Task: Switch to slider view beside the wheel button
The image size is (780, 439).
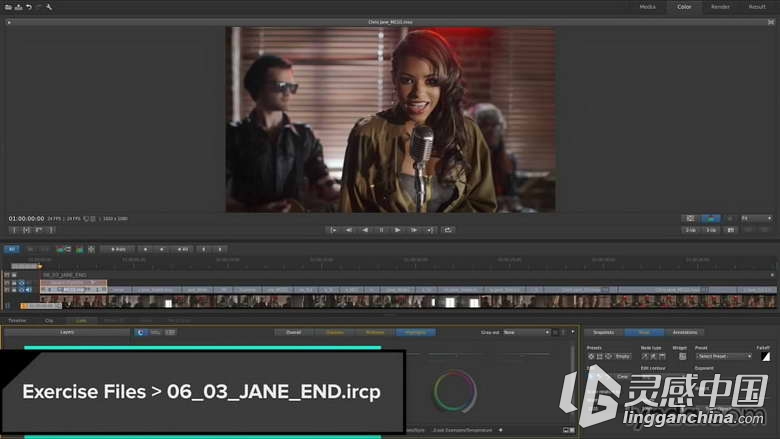Action: 156,332
